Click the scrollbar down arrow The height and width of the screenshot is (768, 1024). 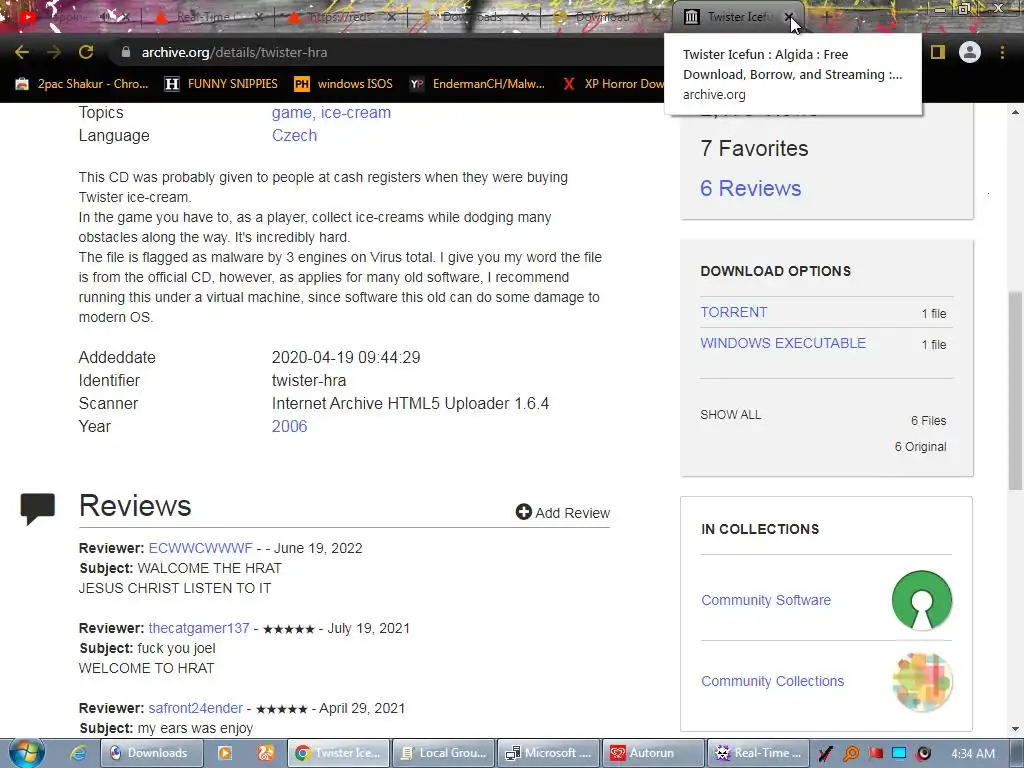[x=1015, y=729]
